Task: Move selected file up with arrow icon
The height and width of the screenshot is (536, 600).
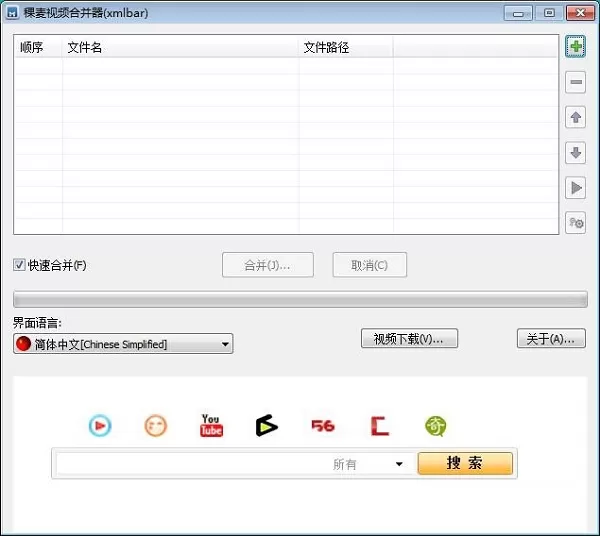Action: [576, 117]
